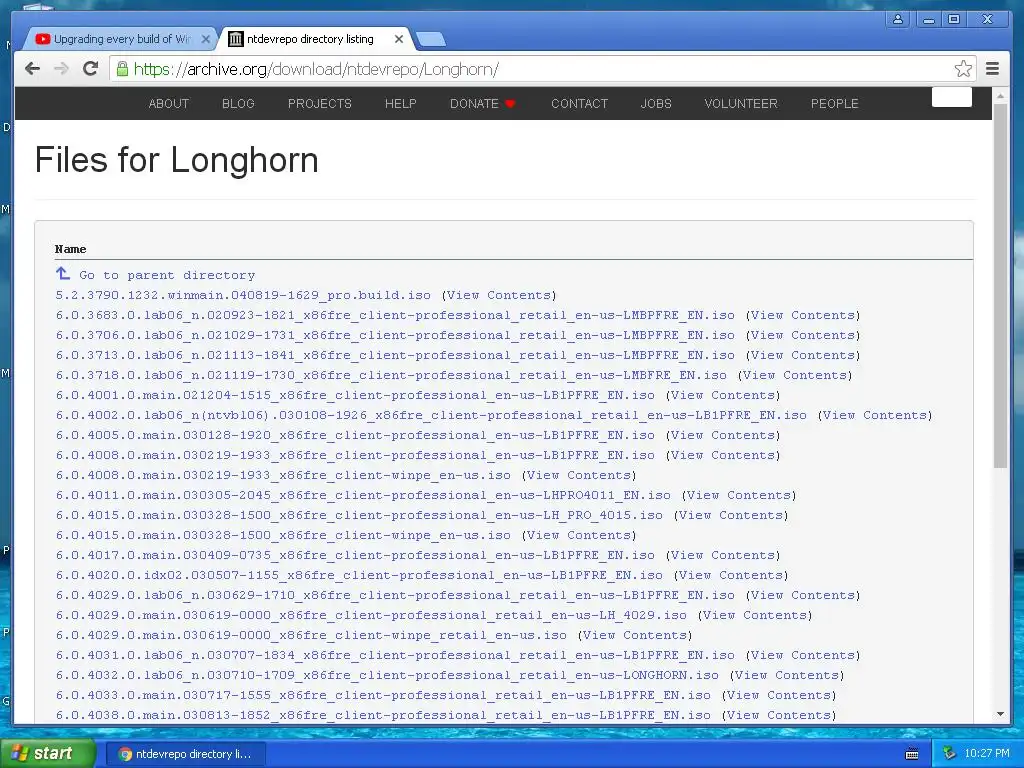The width and height of the screenshot is (1024, 768).
Task: Download 6.0.4008.0 client-professional iso
Action: click(x=355, y=455)
